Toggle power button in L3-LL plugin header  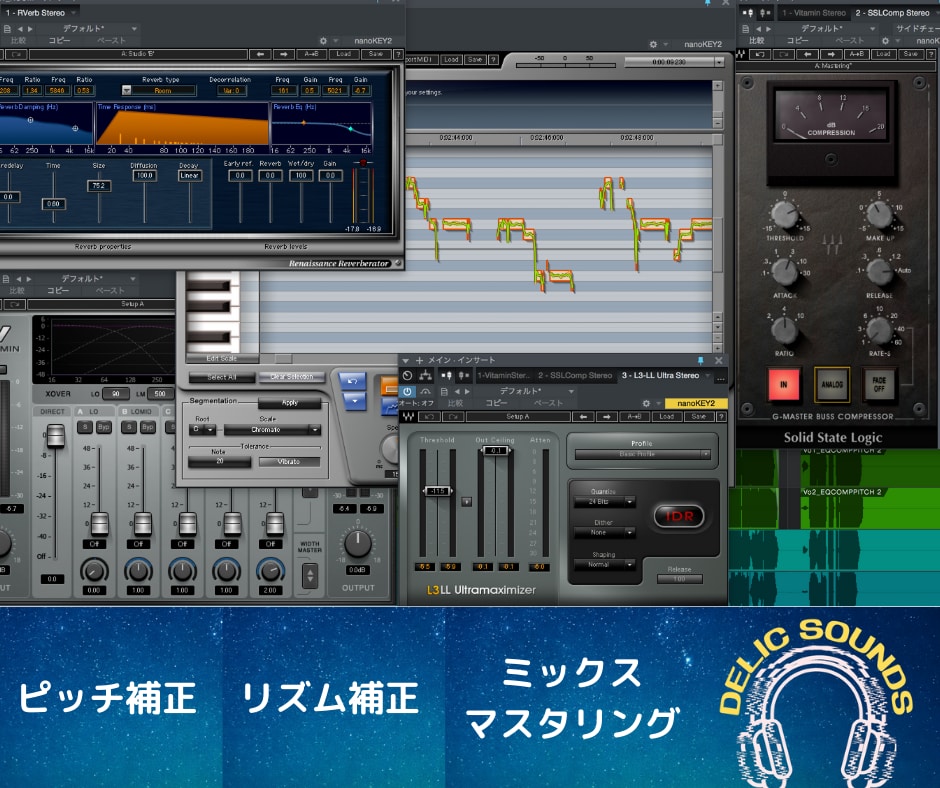[x=408, y=391]
